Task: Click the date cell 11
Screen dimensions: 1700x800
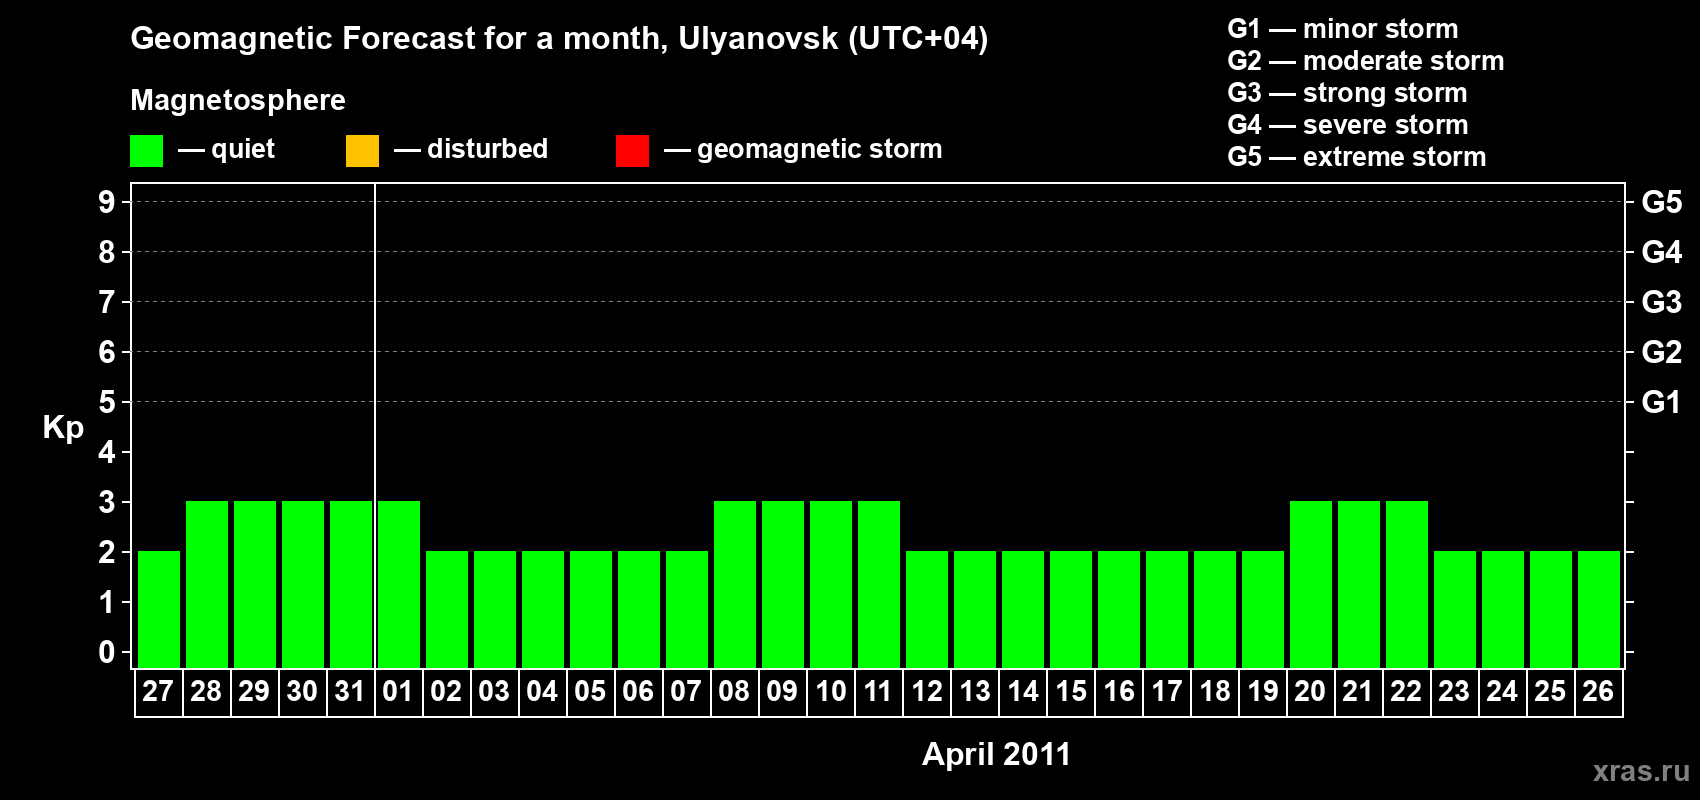Action: (x=878, y=692)
